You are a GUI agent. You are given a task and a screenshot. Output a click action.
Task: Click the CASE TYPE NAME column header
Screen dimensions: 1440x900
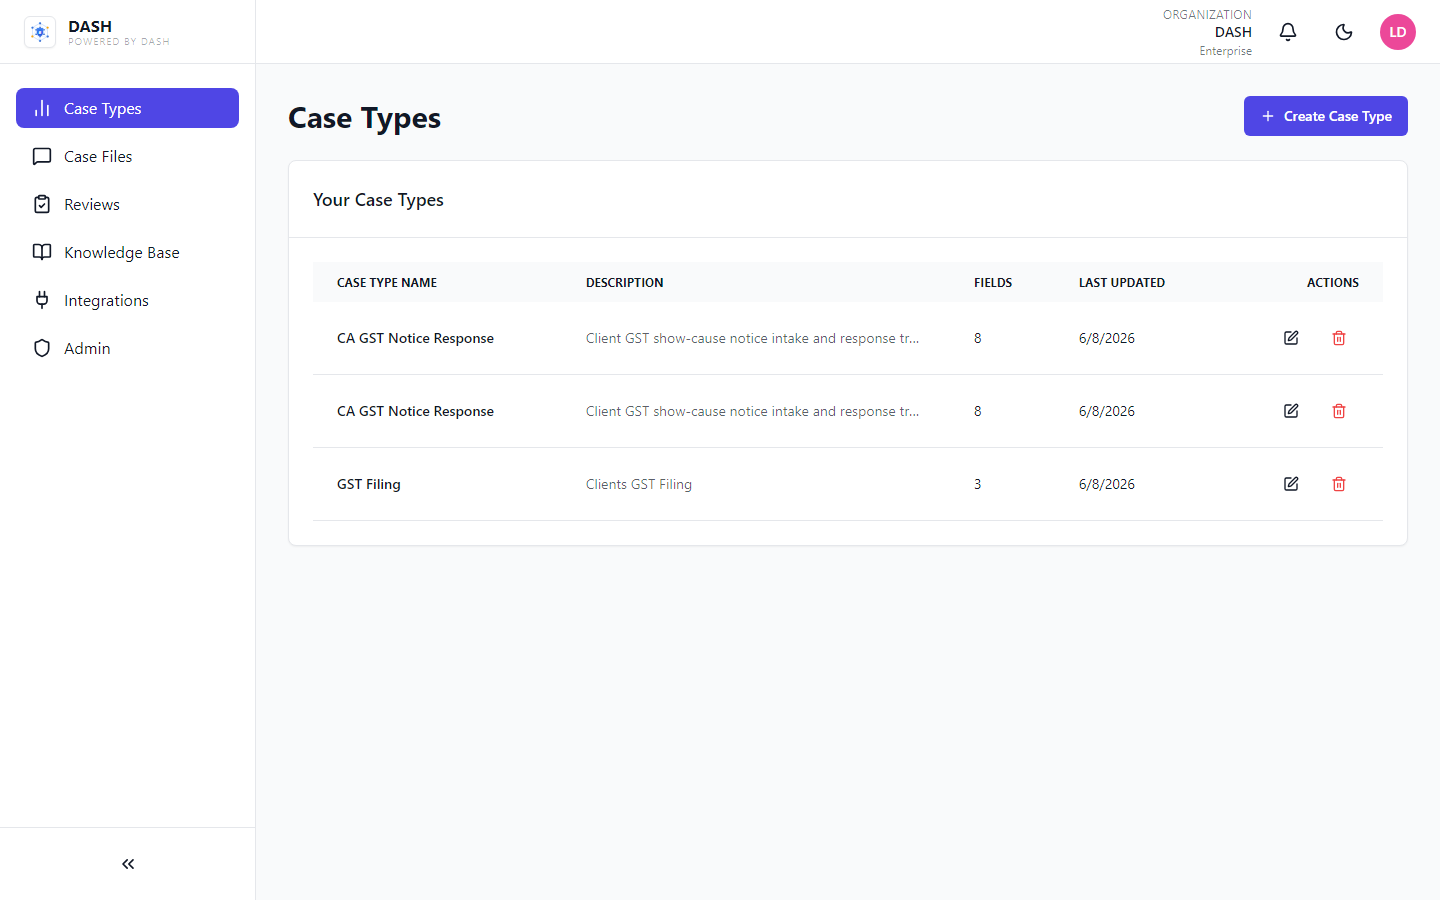tap(387, 283)
